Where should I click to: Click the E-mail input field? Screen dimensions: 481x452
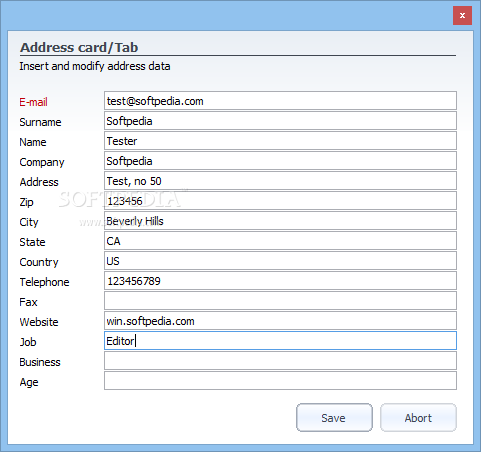pyautogui.click(x=280, y=101)
